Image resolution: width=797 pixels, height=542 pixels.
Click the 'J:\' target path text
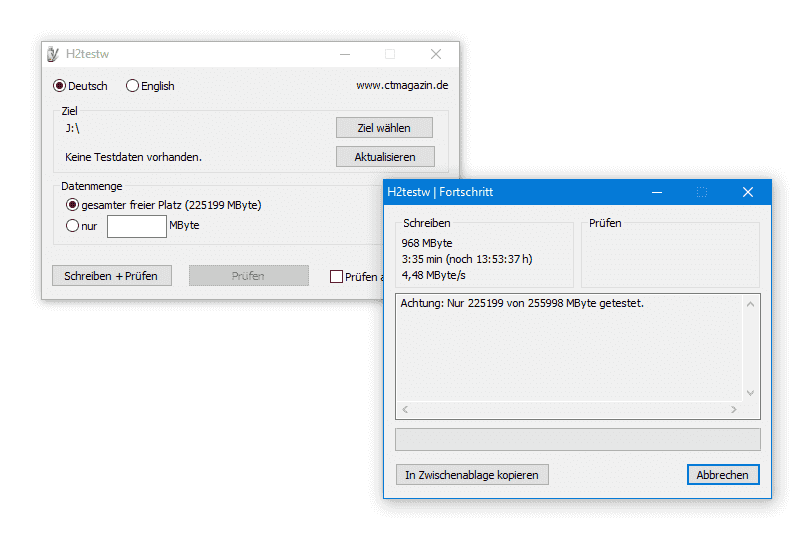point(72,128)
